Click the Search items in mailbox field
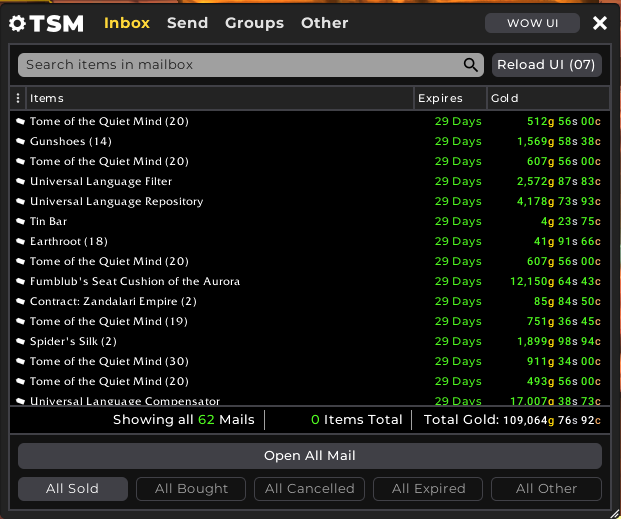The height and width of the screenshot is (519, 621). coord(240,65)
